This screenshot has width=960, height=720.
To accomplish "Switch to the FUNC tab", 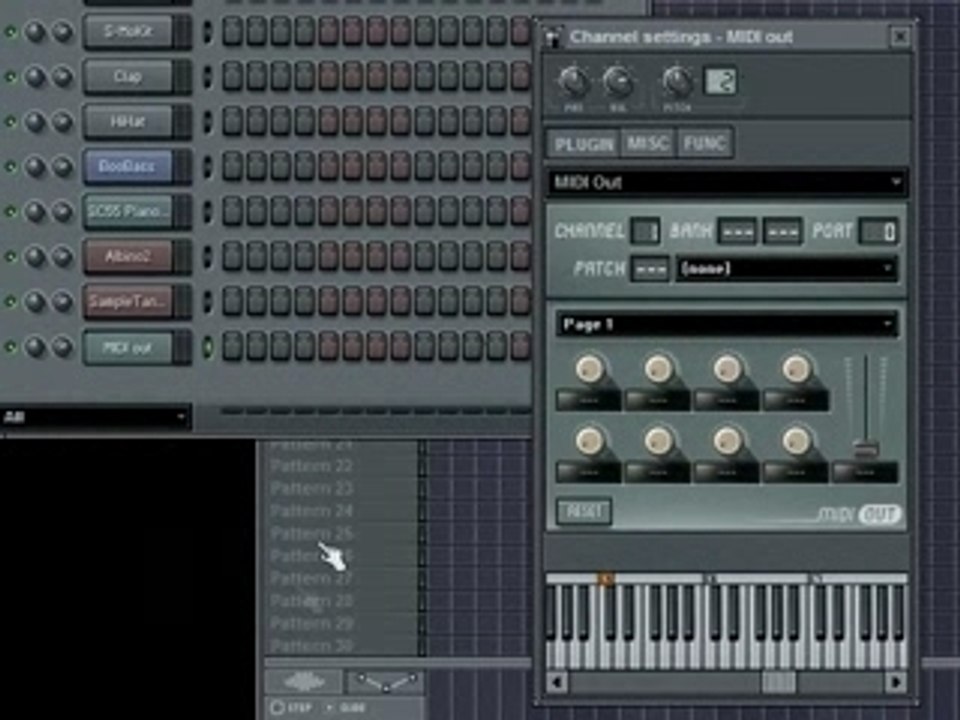I will (705, 144).
